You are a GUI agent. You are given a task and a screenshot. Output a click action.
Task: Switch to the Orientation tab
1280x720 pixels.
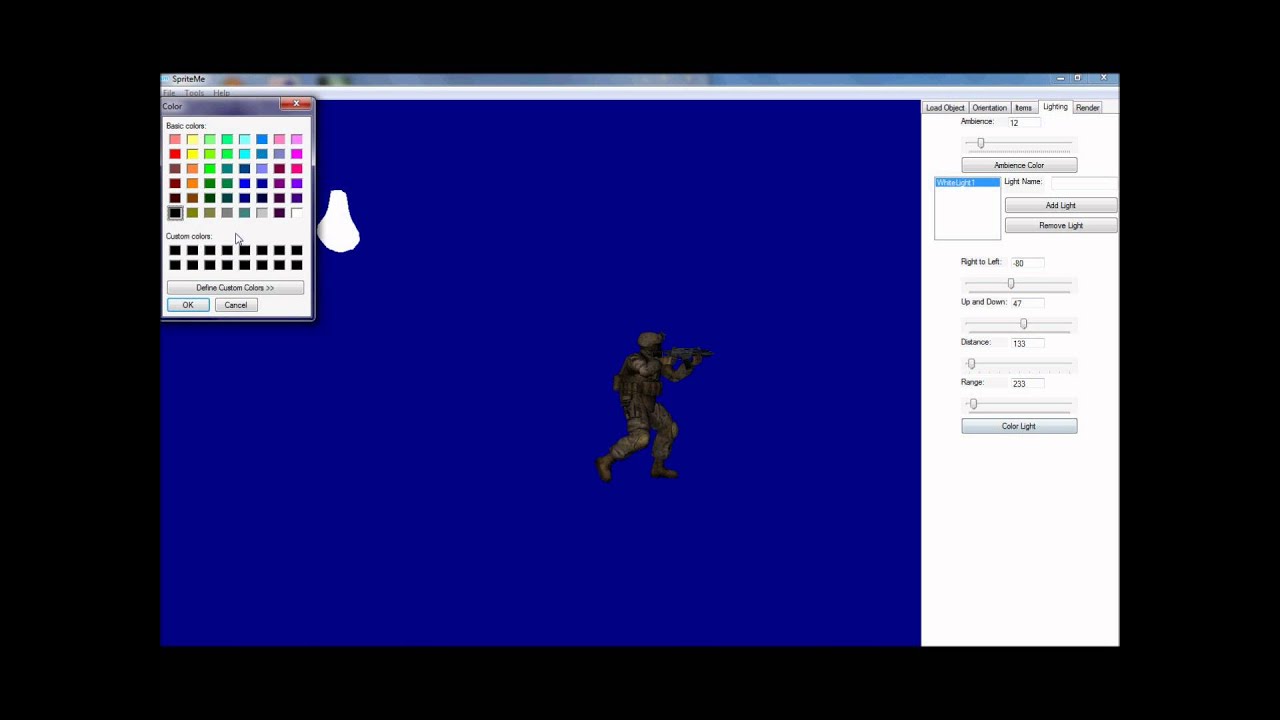(x=989, y=107)
